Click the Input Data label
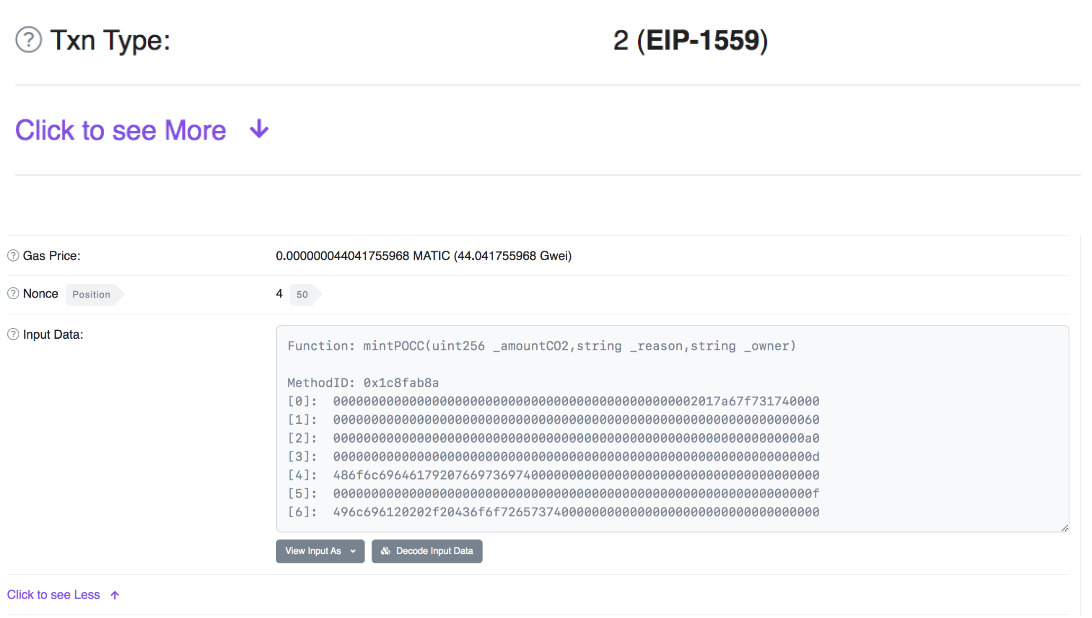1092x618 pixels. [53, 334]
